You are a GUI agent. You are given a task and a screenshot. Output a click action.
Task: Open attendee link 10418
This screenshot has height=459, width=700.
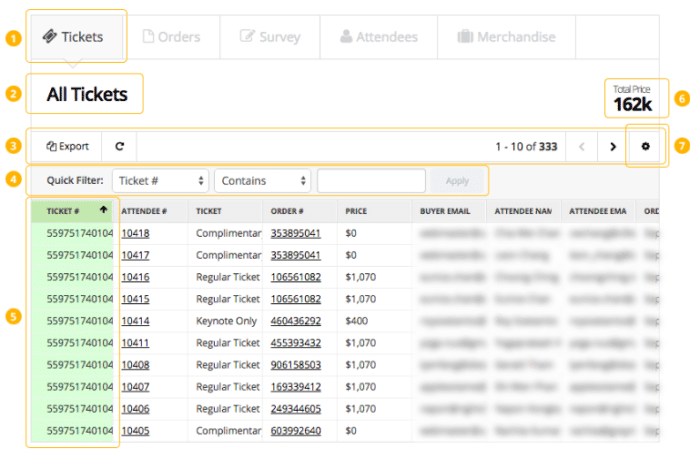point(135,233)
